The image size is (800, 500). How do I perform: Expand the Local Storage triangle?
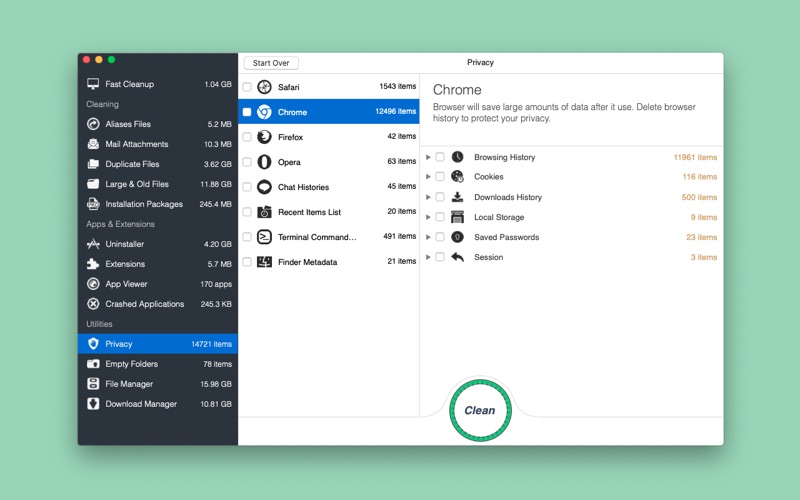point(428,217)
